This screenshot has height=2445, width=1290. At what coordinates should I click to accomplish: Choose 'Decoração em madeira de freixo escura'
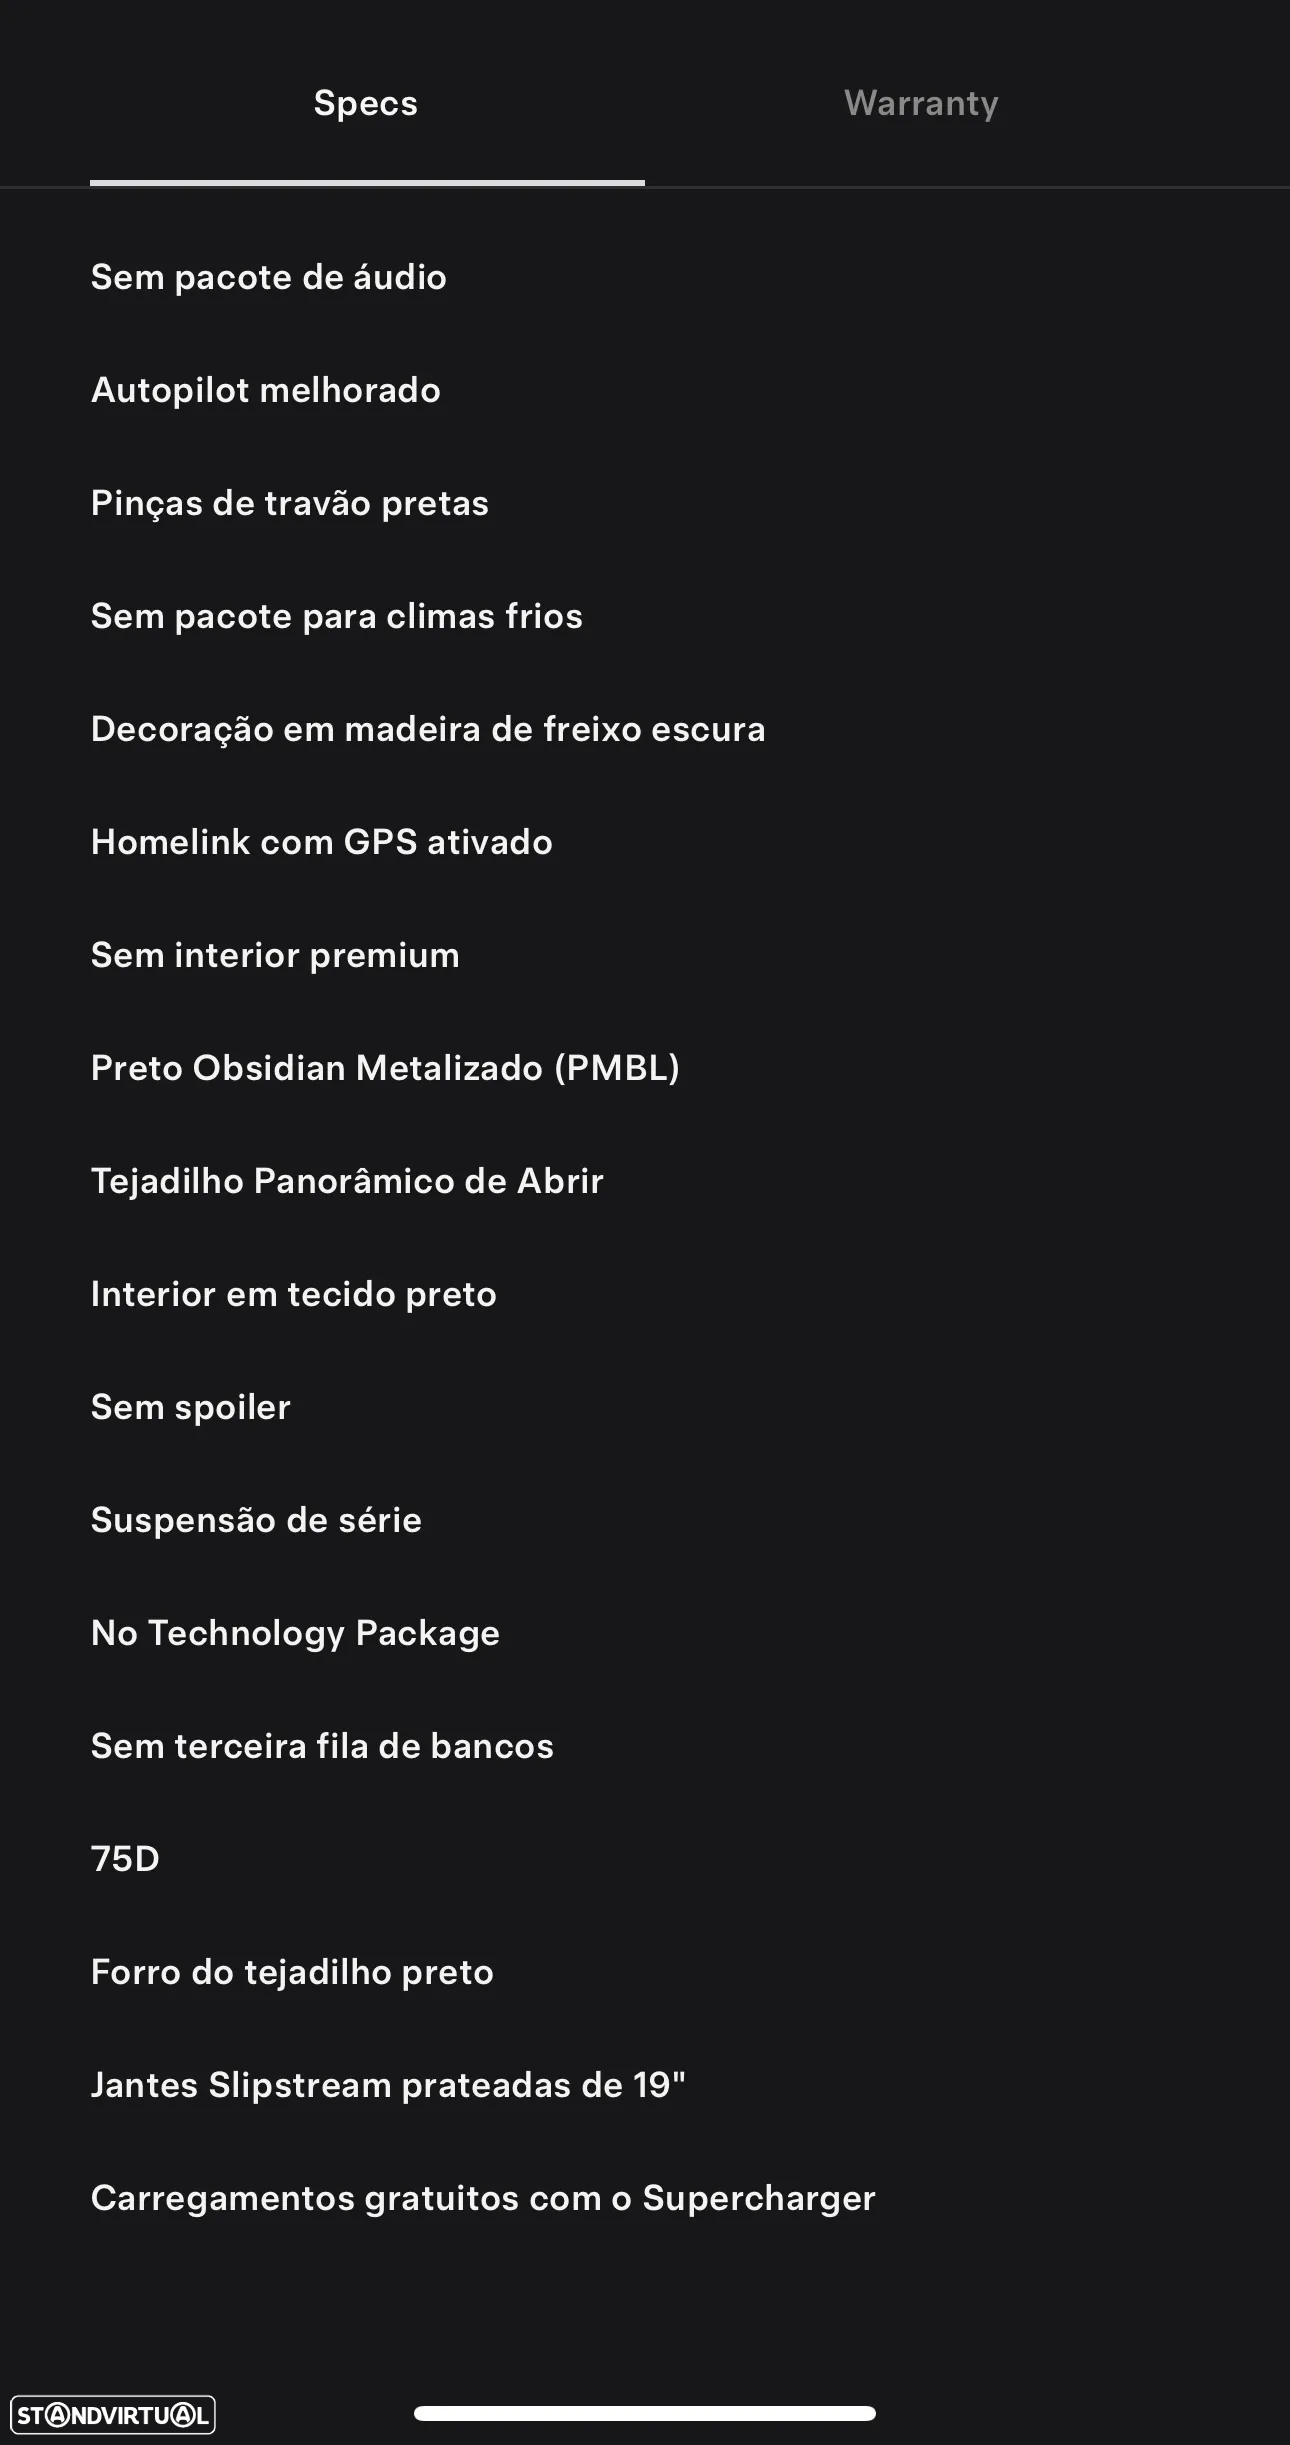[428, 729]
